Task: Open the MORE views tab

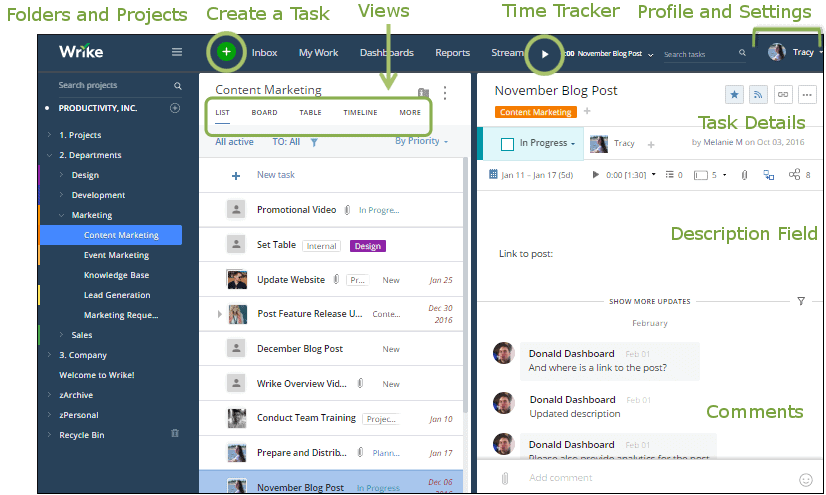Action: 410,113
